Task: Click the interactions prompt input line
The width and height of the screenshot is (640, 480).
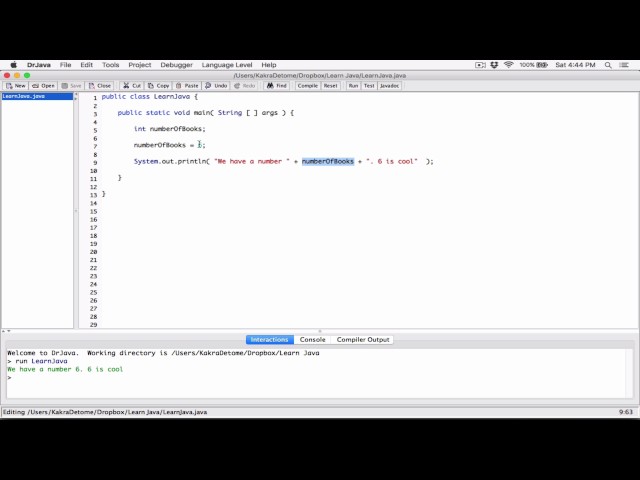Action: [316, 378]
